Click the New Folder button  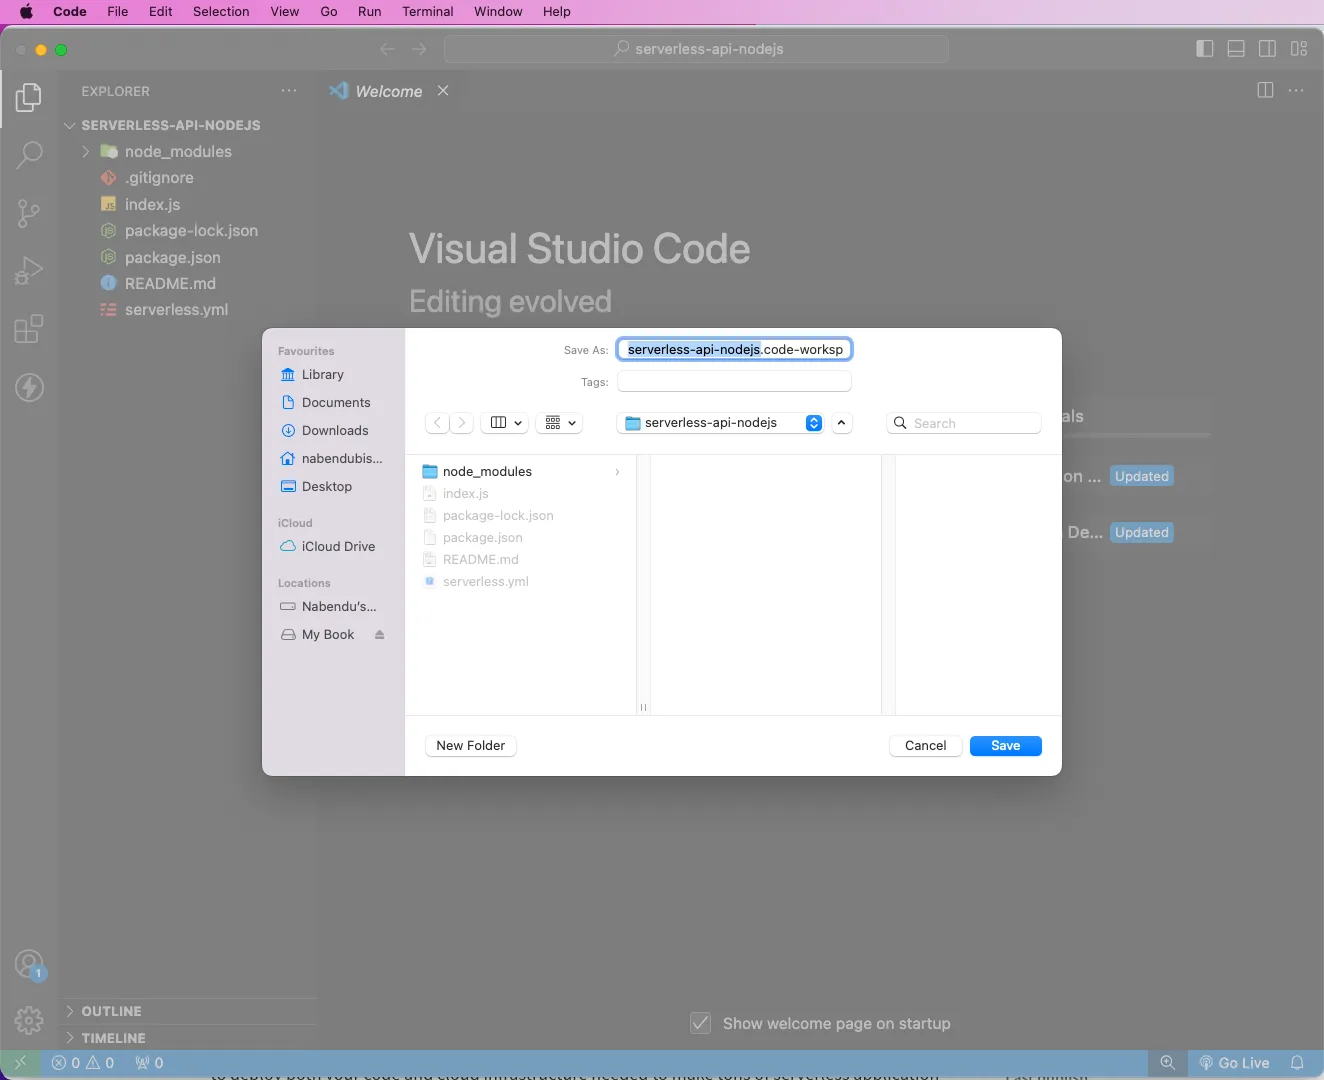[x=471, y=746]
